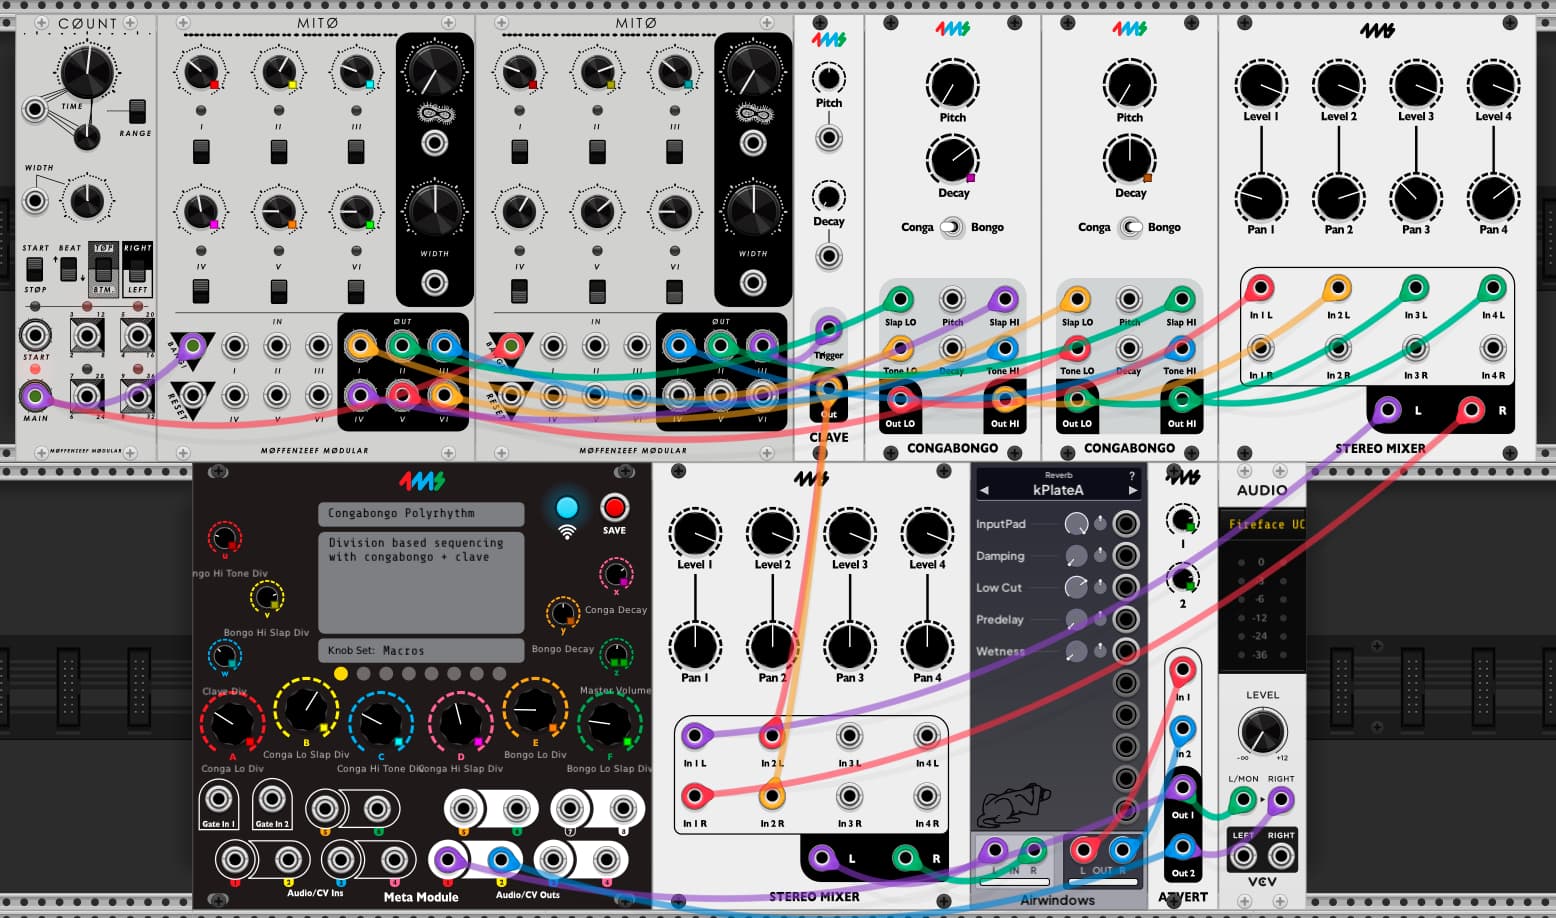Go to previous reverb preset before kPlateA
This screenshot has width=1556, height=918.
tap(984, 490)
